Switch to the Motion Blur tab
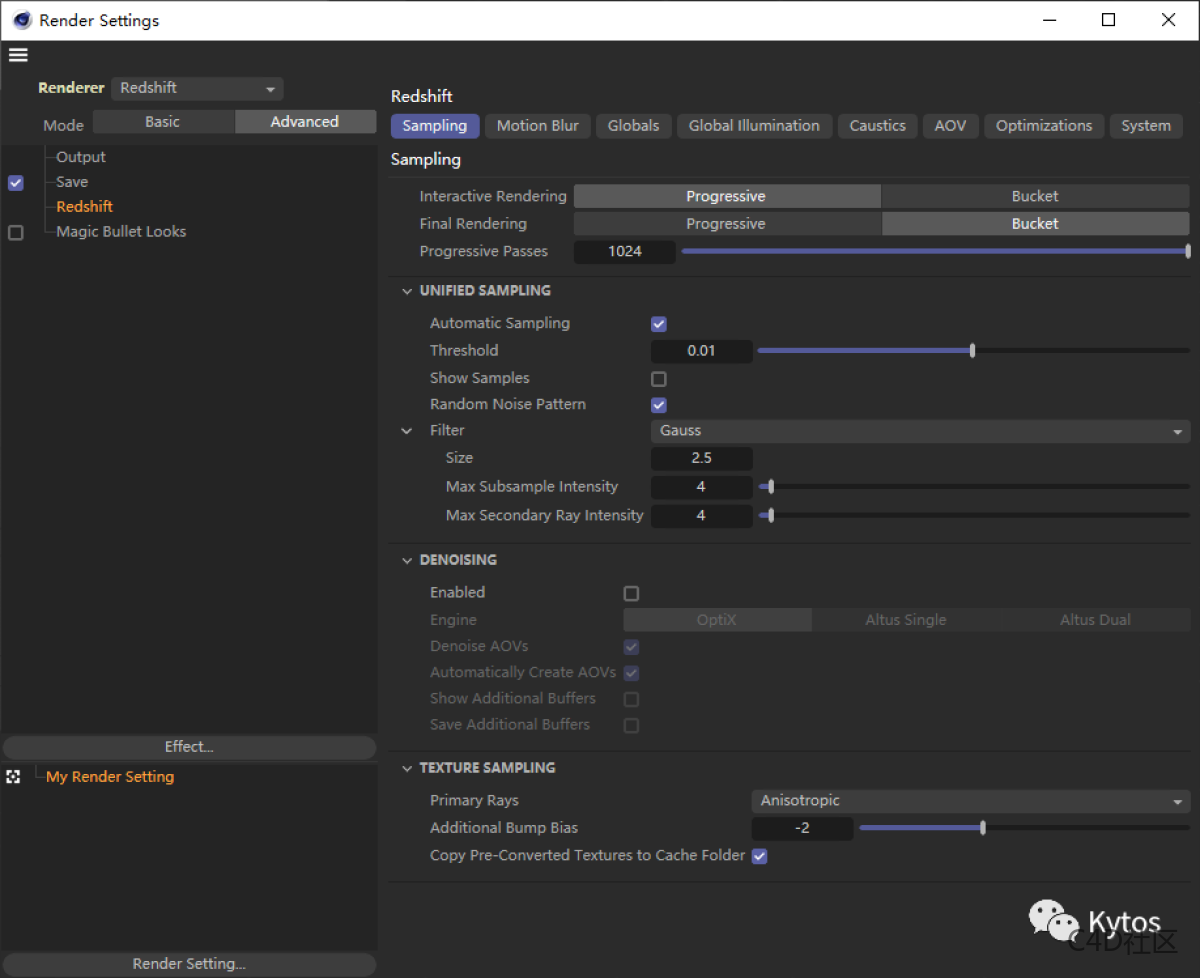This screenshot has height=978, width=1200. click(x=537, y=125)
